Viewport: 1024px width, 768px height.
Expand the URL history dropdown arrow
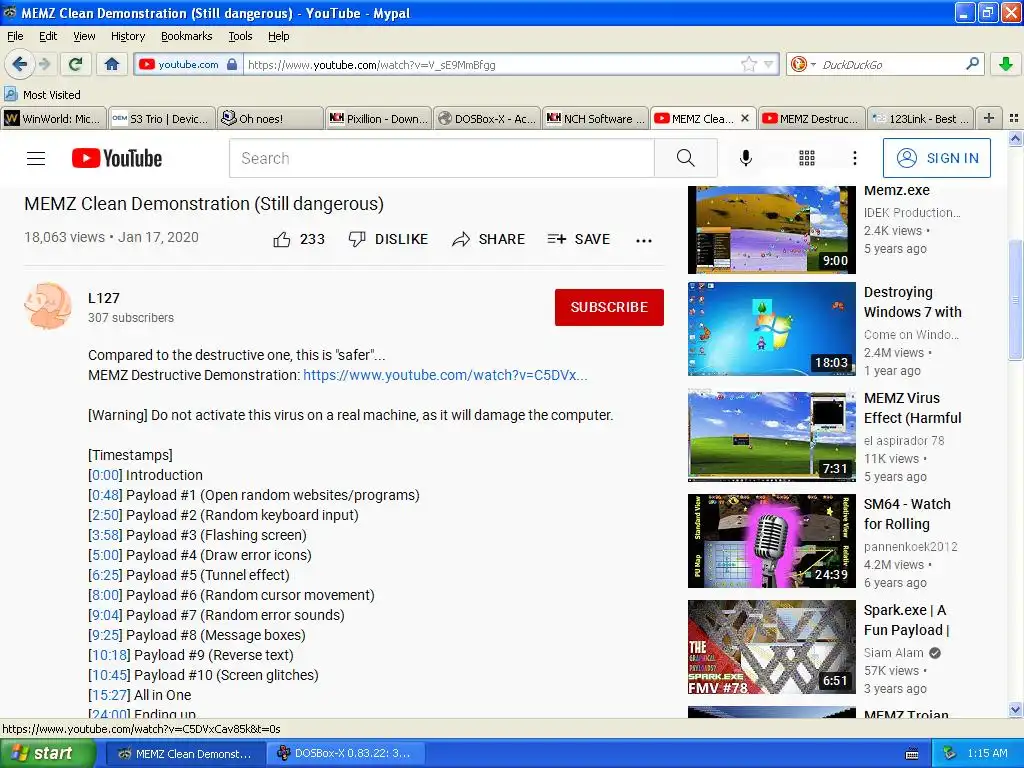769,64
